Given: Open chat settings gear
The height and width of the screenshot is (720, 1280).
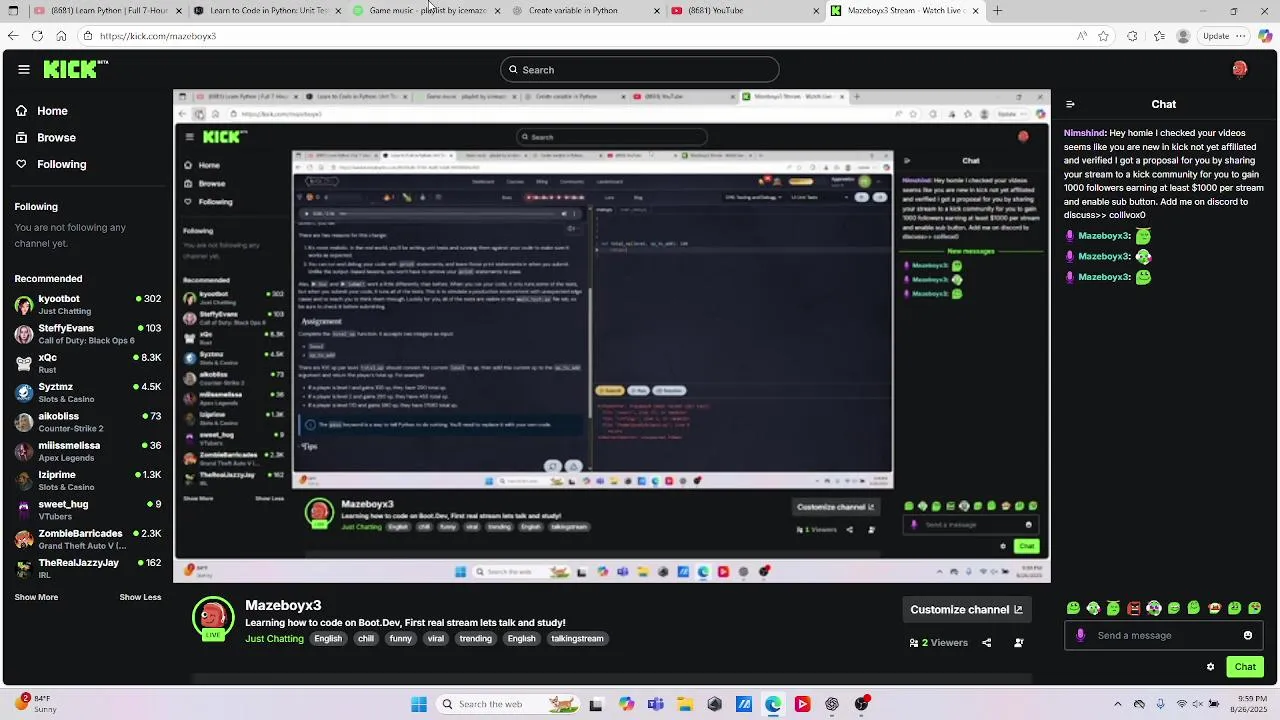Looking at the screenshot, I should click(x=1210, y=667).
